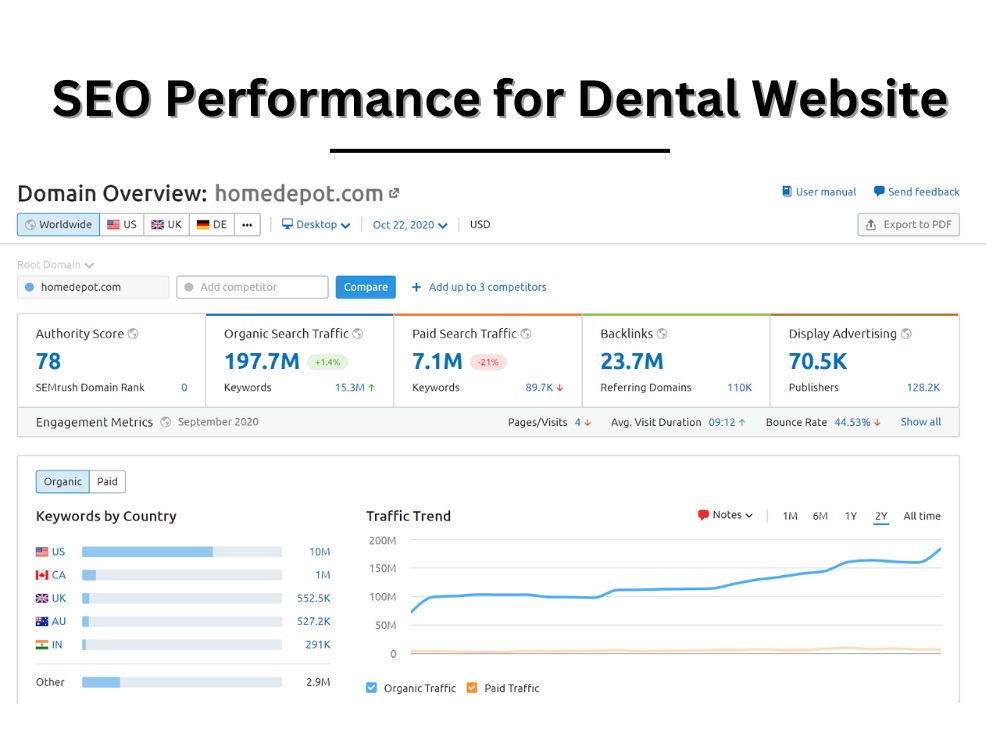Click the 10M US keywords count
The height and width of the screenshot is (750, 1000).
tap(320, 552)
